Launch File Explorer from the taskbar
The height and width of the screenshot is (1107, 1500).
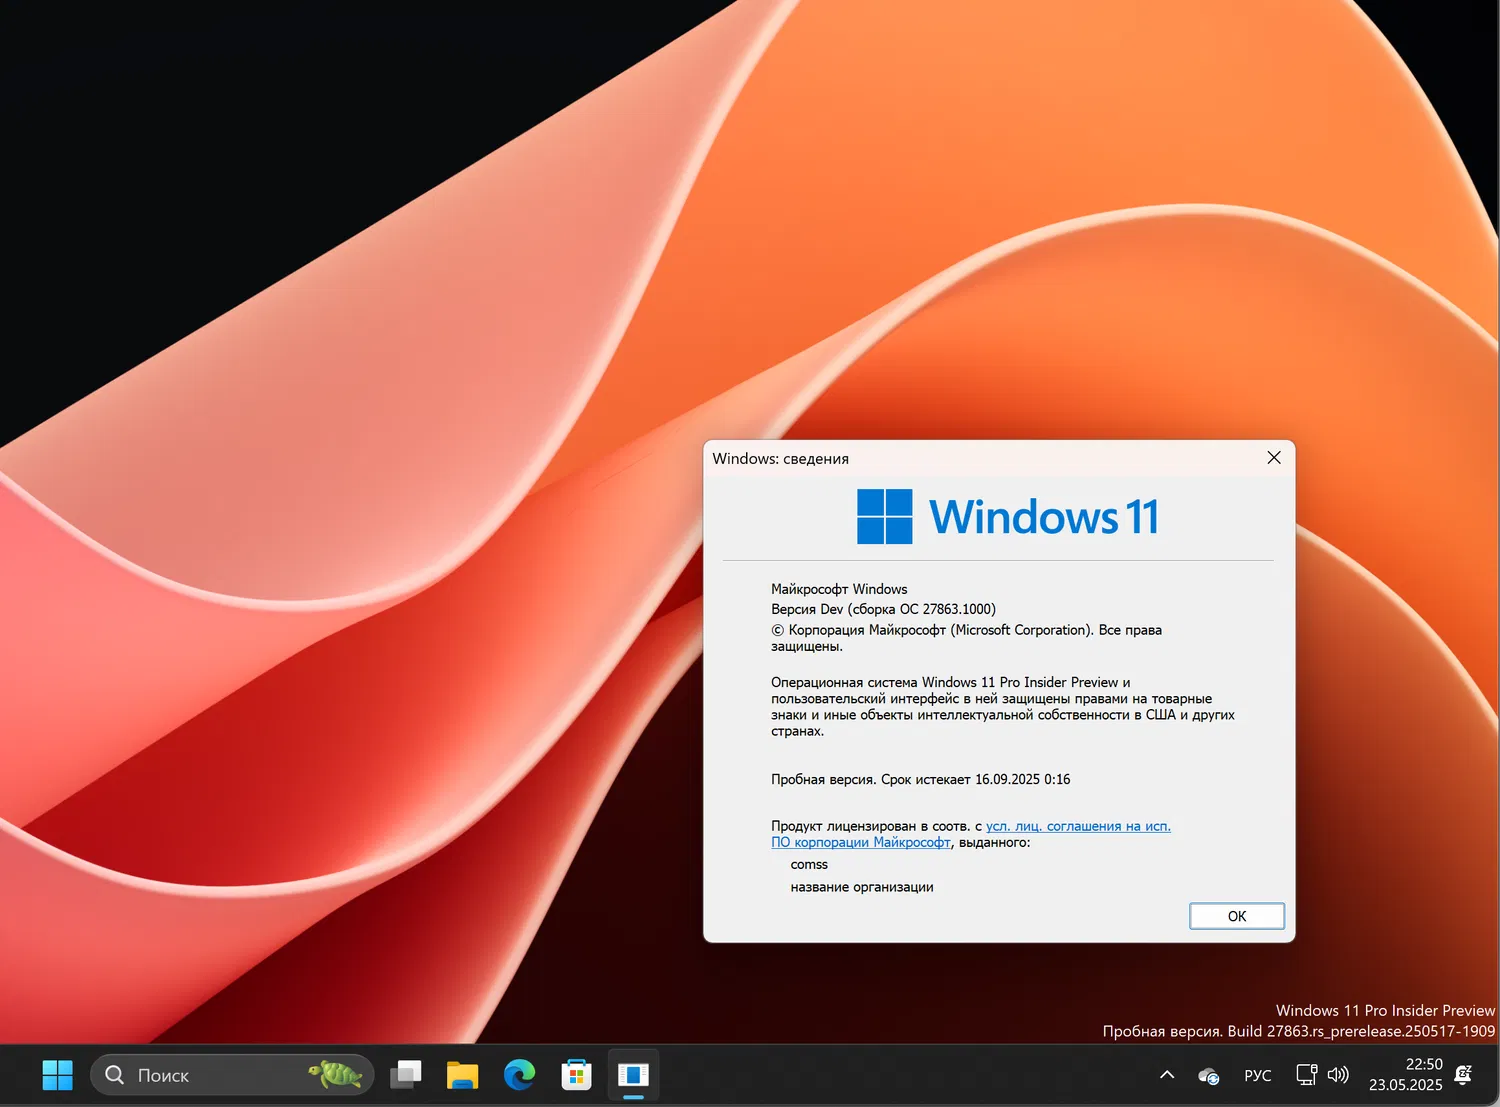coord(462,1075)
